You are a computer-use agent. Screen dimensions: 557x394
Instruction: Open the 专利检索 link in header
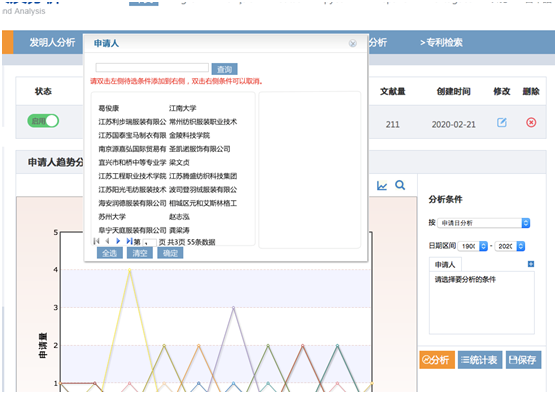441,43
